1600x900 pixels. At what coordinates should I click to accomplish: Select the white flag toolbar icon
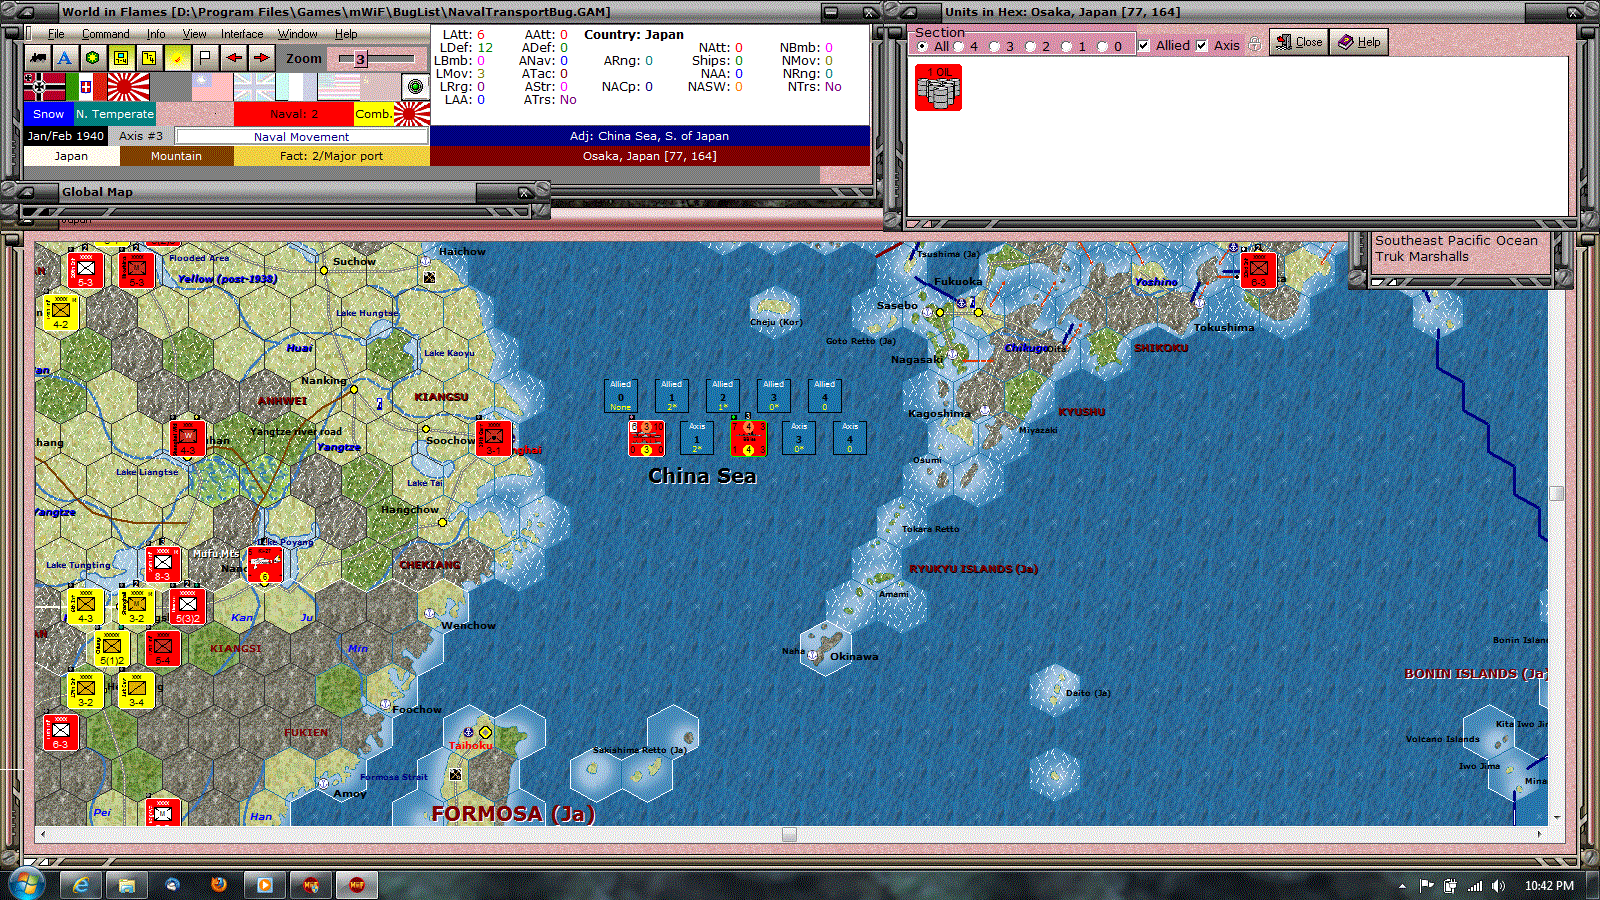tap(205, 57)
